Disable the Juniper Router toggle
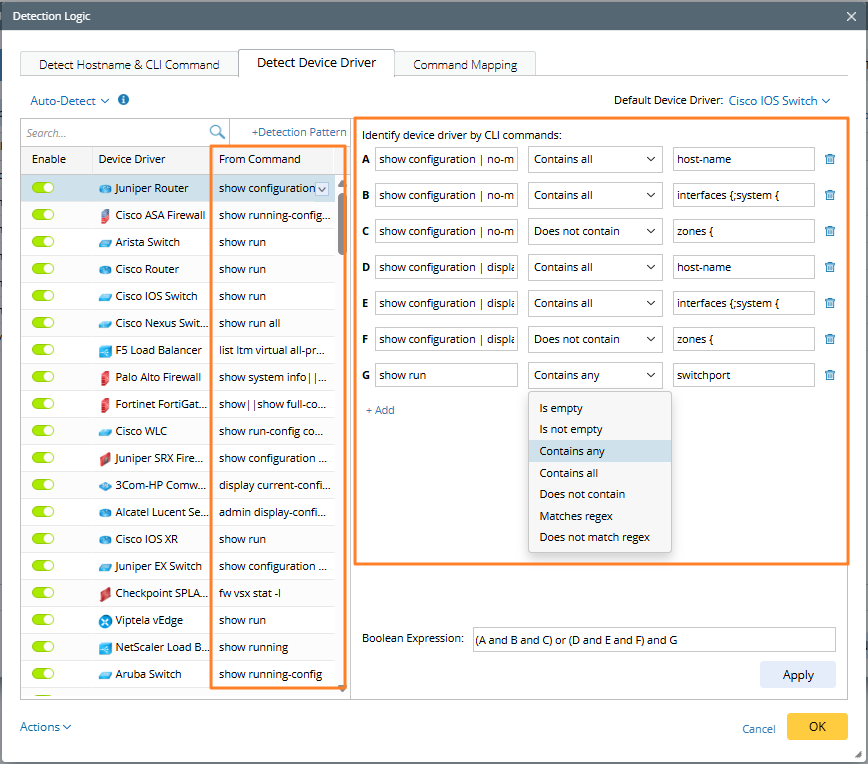868x764 pixels. tap(43, 188)
